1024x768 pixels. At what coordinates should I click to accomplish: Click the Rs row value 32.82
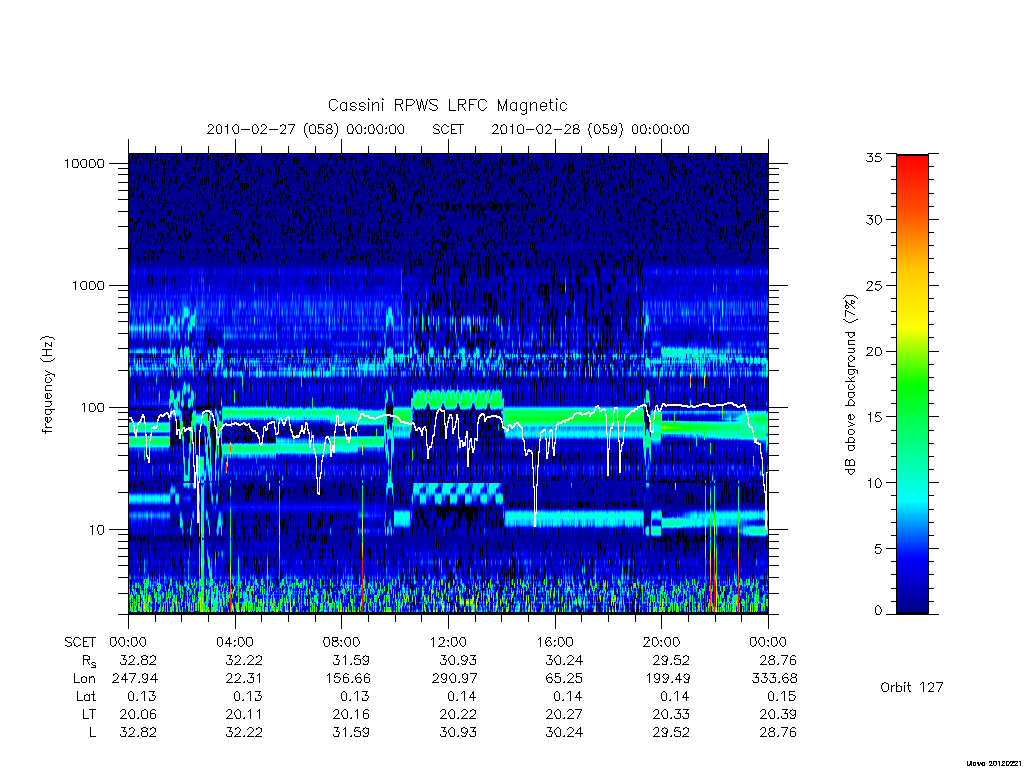[138, 660]
